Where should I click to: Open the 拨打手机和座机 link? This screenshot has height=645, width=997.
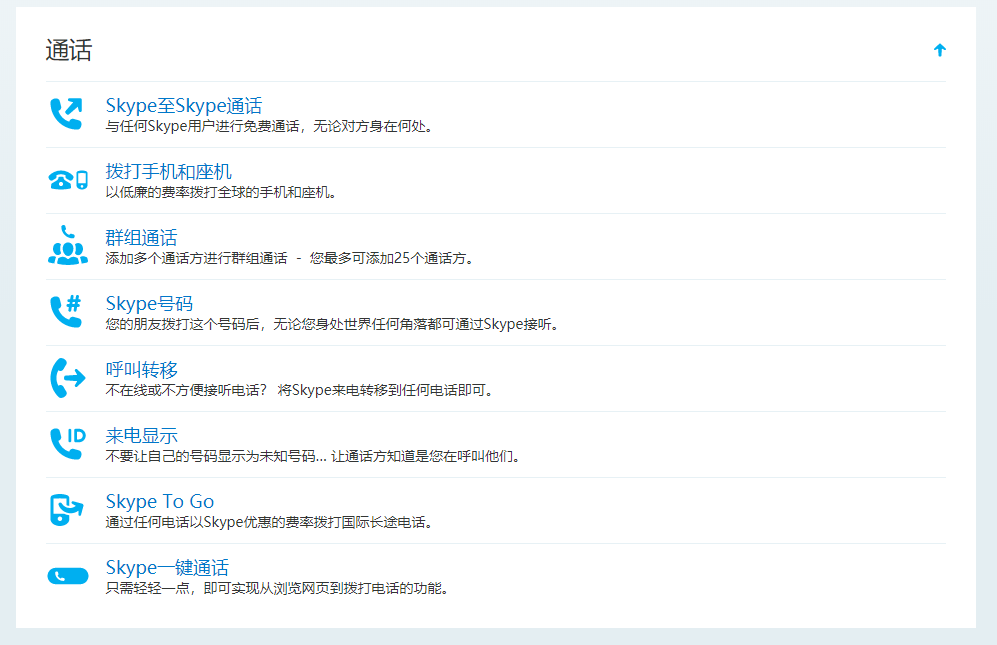168,172
